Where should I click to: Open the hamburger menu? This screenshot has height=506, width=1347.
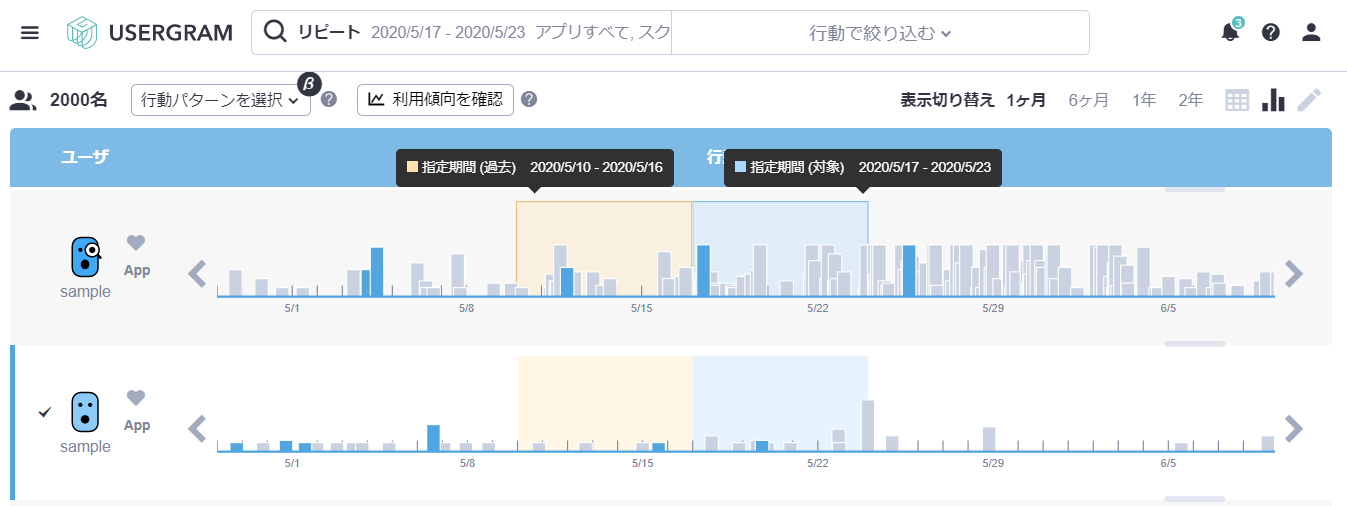click(x=30, y=33)
